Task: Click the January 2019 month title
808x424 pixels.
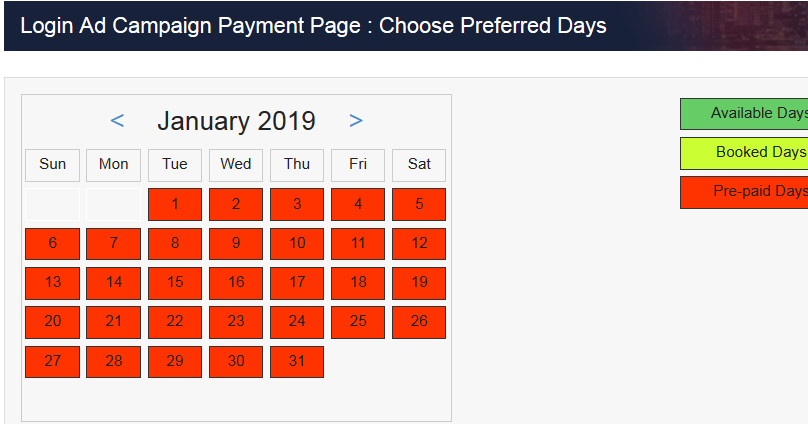Action: click(236, 122)
